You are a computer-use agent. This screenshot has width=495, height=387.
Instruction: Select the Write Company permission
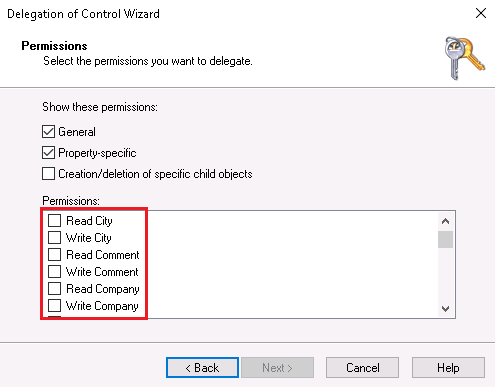(54, 305)
